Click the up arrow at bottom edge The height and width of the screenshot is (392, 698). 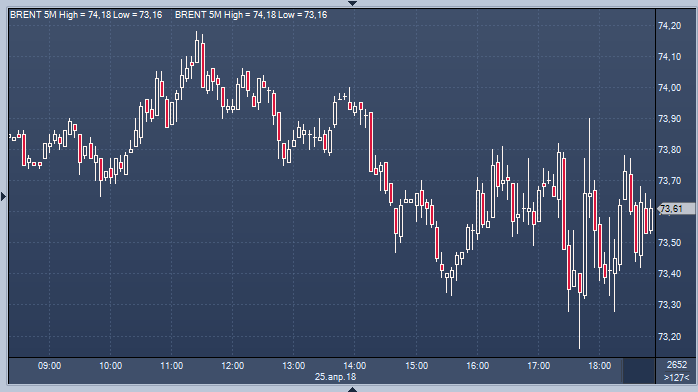[x=352, y=389]
